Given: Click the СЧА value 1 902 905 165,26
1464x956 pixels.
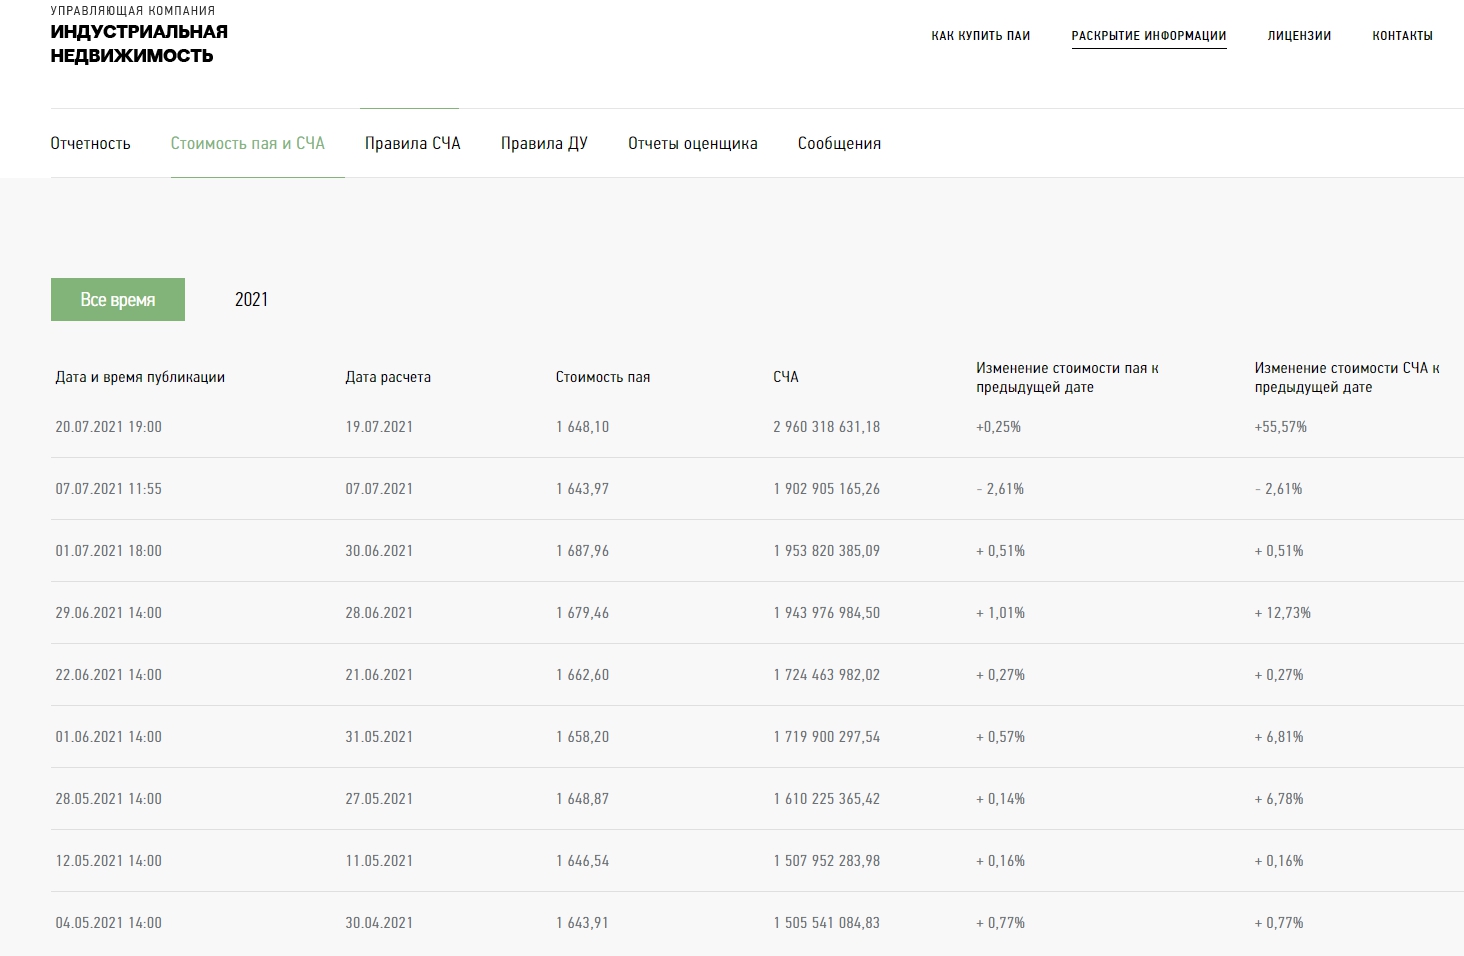Looking at the screenshot, I should (x=826, y=489).
